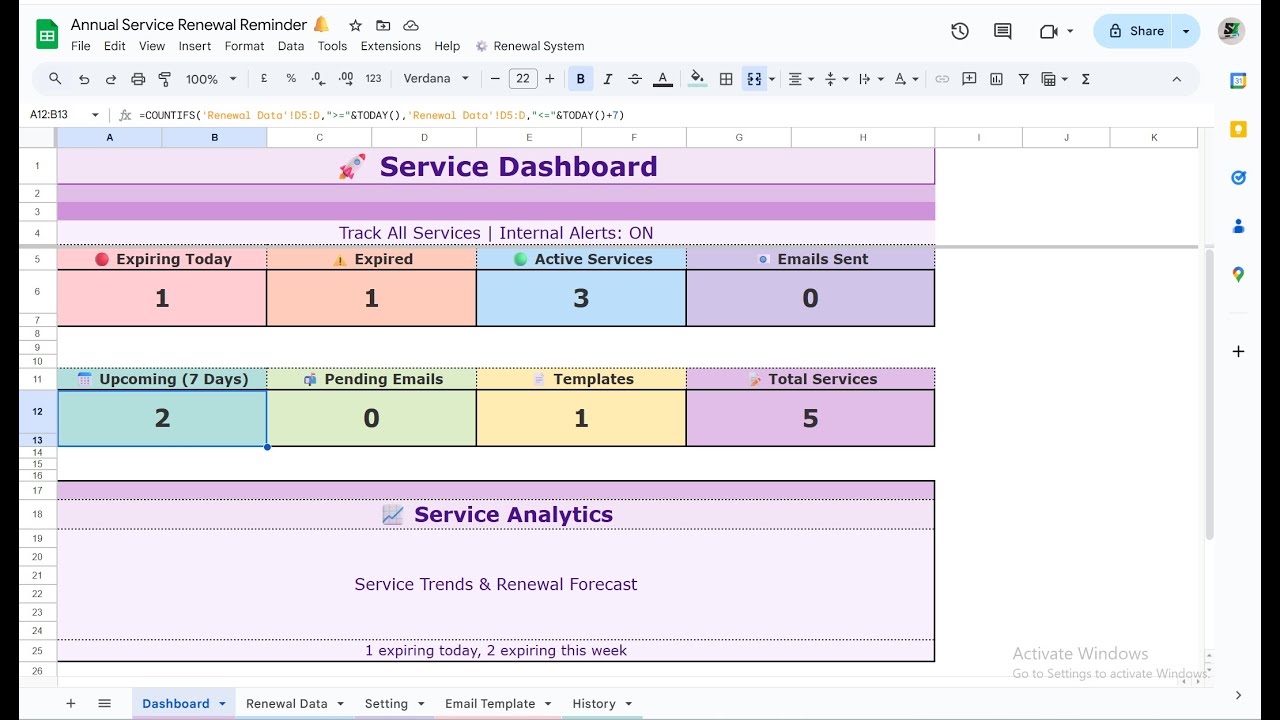The width and height of the screenshot is (1280, 720).
Task: Open more number formats 123 icon
Action: coord(373,79)
